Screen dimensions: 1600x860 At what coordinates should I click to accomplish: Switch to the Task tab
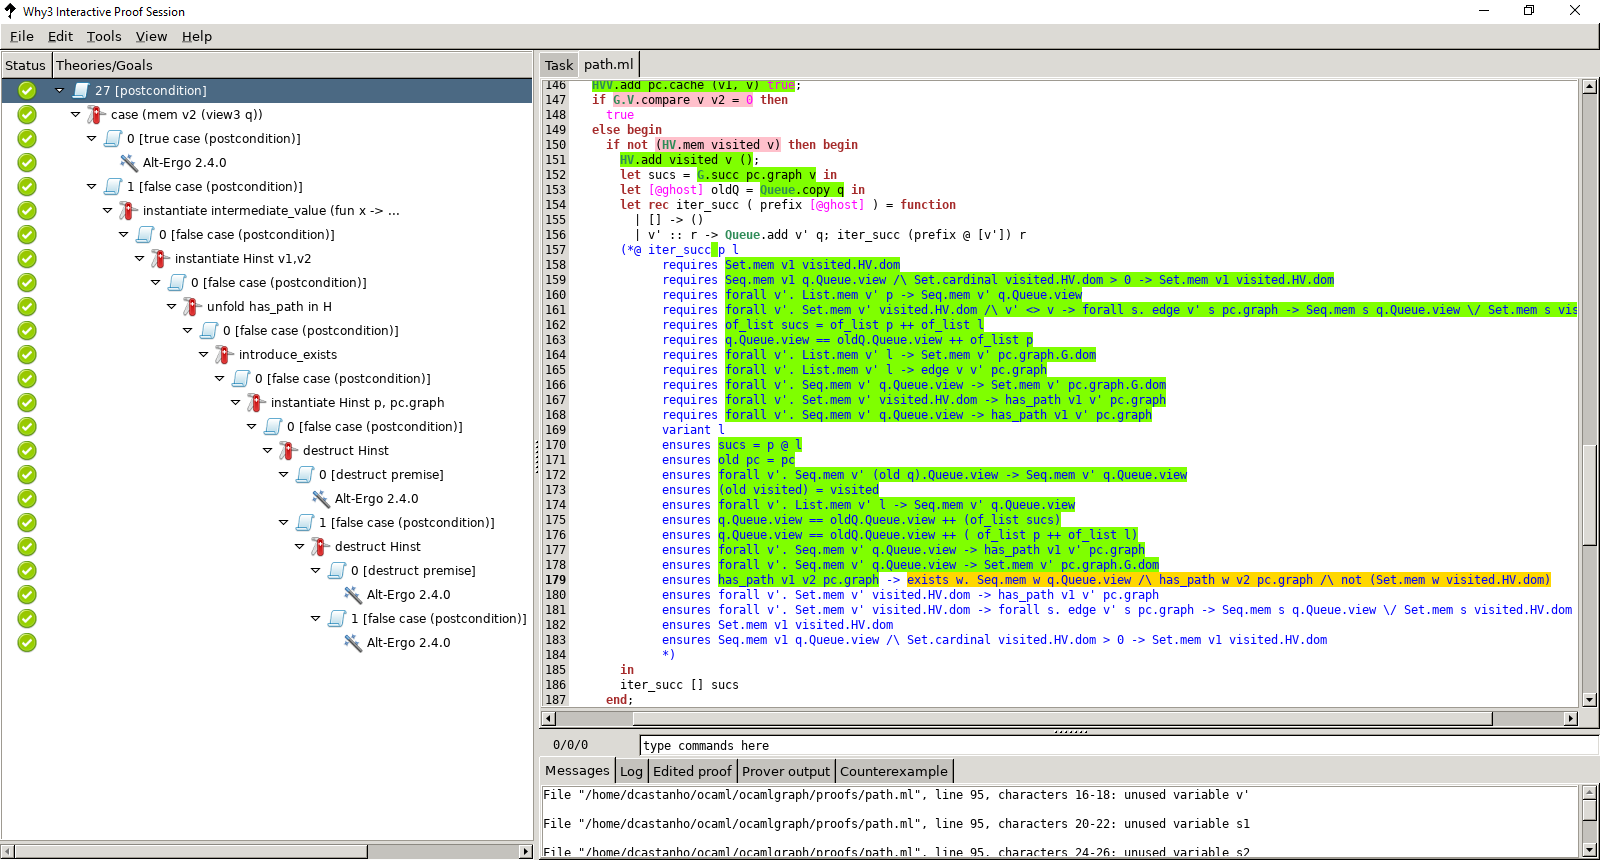coord(559,65)
